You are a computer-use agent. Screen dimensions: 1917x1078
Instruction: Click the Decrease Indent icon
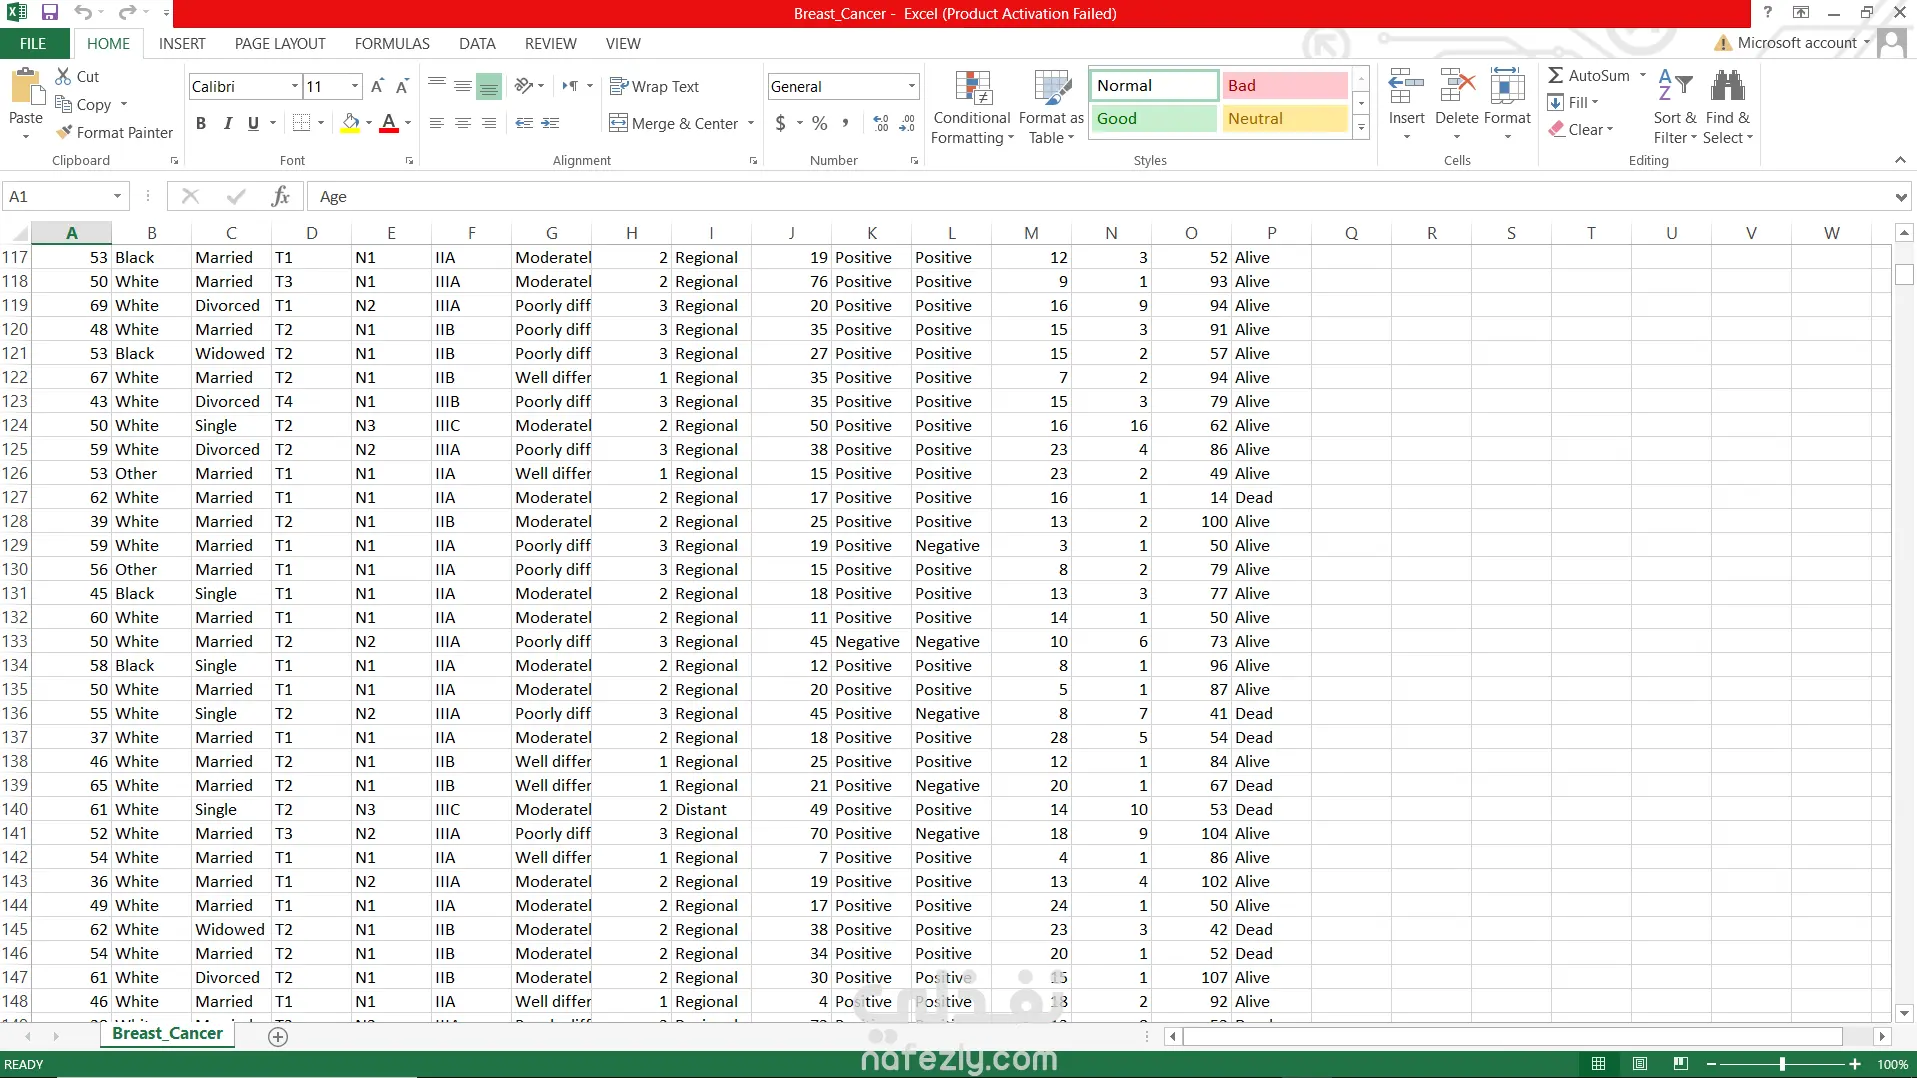tap(524, 123)
